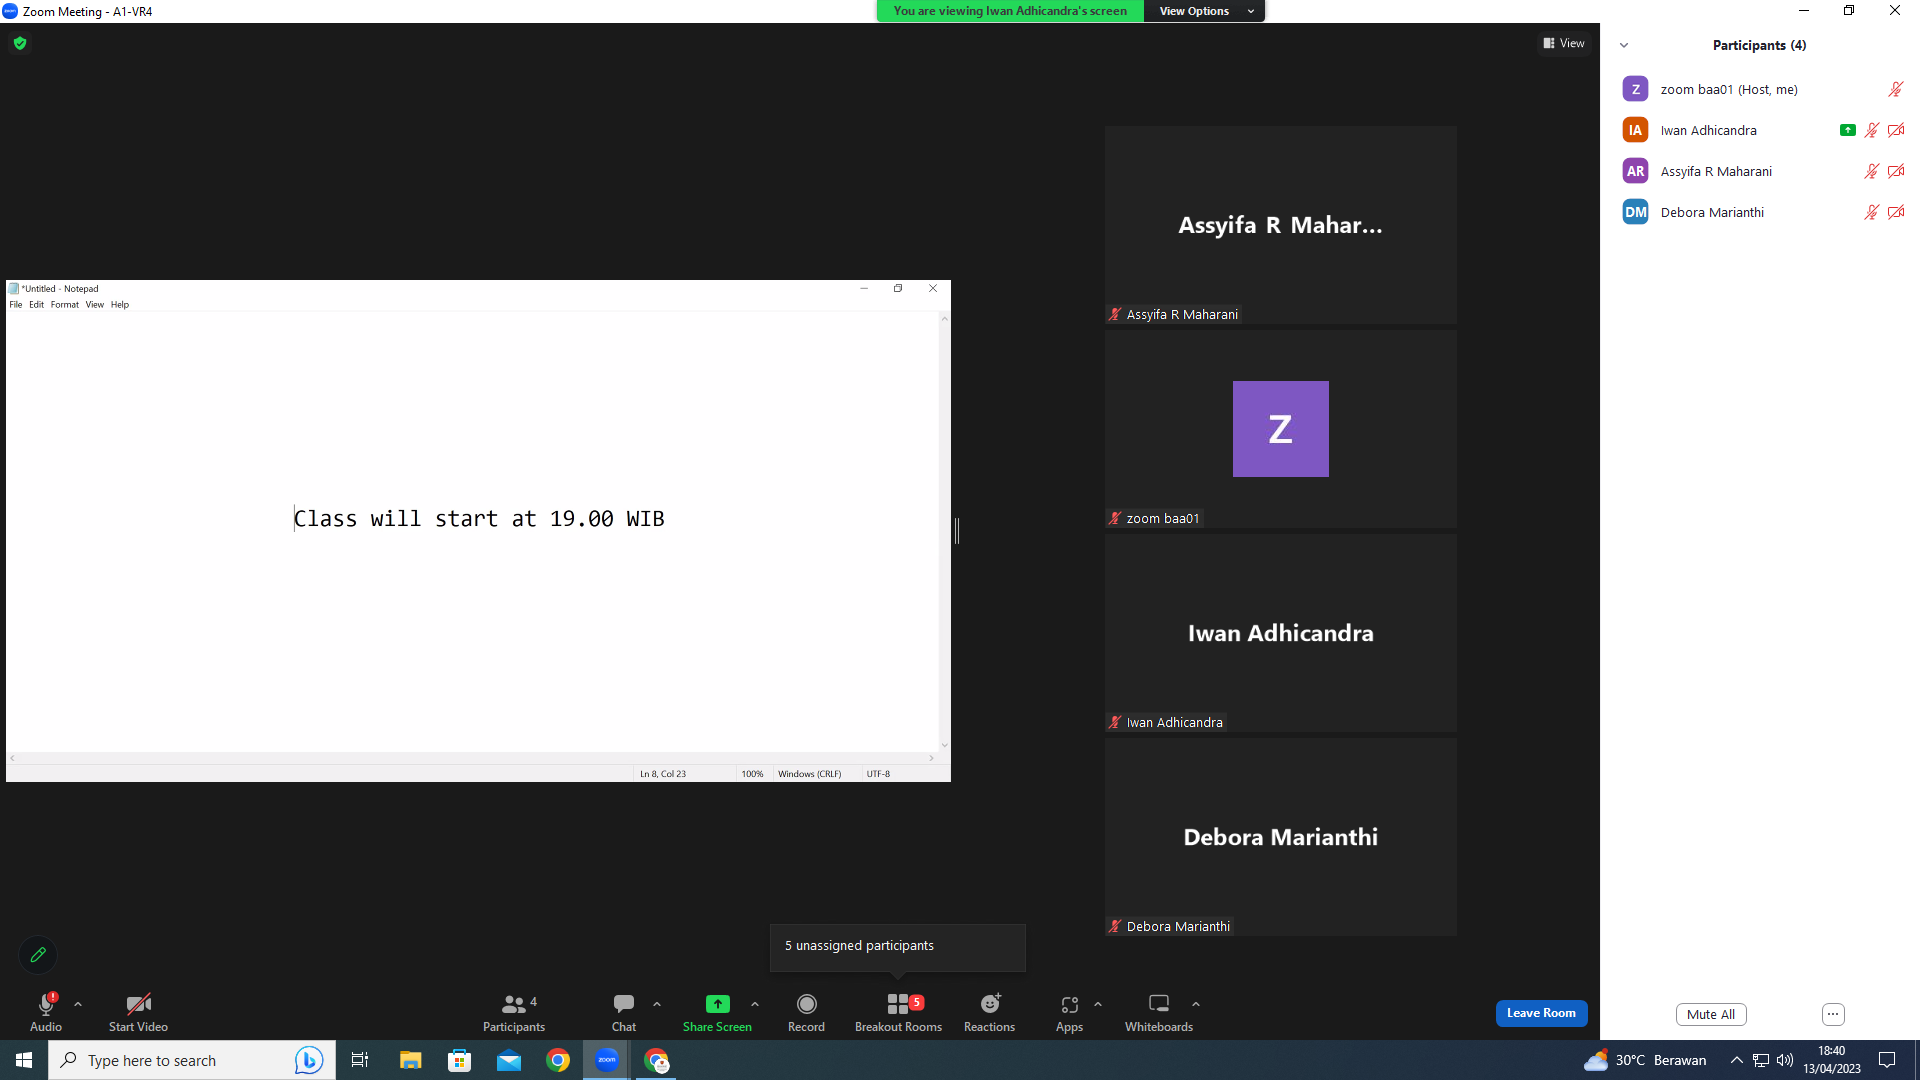The width and height of the screenshot is (1920, 1080).
Task: Select Assyifa R Maharani's AR avatar
Action: 1635,171
